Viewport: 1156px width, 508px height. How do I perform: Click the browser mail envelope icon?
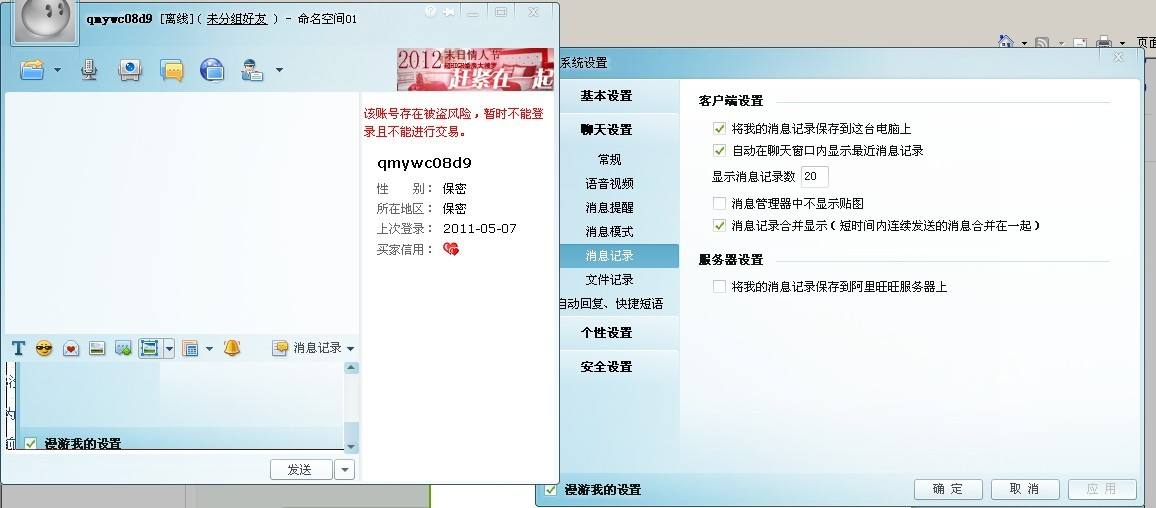pyautogui.click(x=1079, y=44)
